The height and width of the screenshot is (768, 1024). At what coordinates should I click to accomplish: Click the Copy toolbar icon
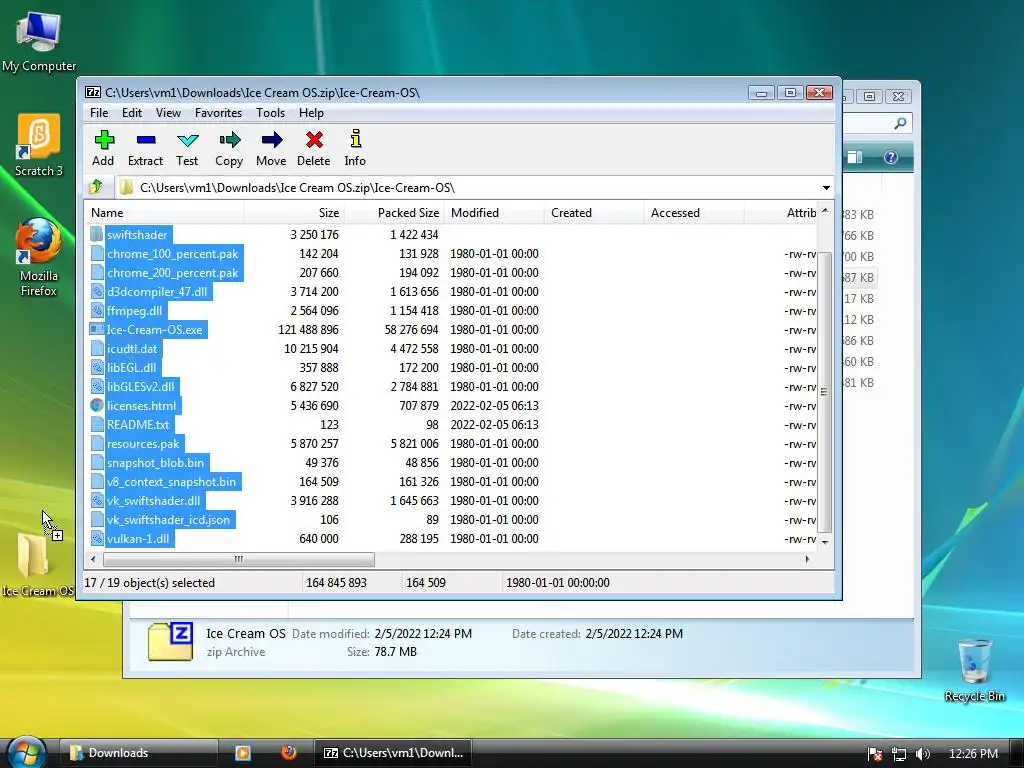(x=229, y=148)
